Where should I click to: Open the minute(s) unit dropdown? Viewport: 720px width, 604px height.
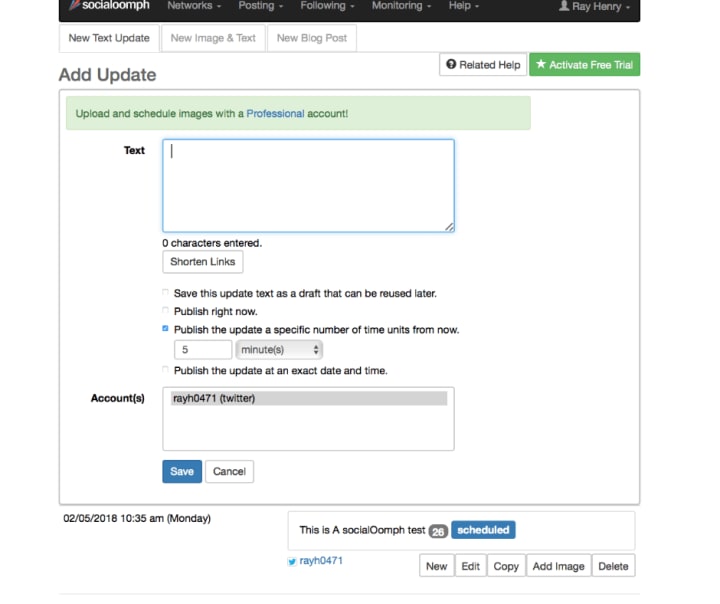(279, 350)
